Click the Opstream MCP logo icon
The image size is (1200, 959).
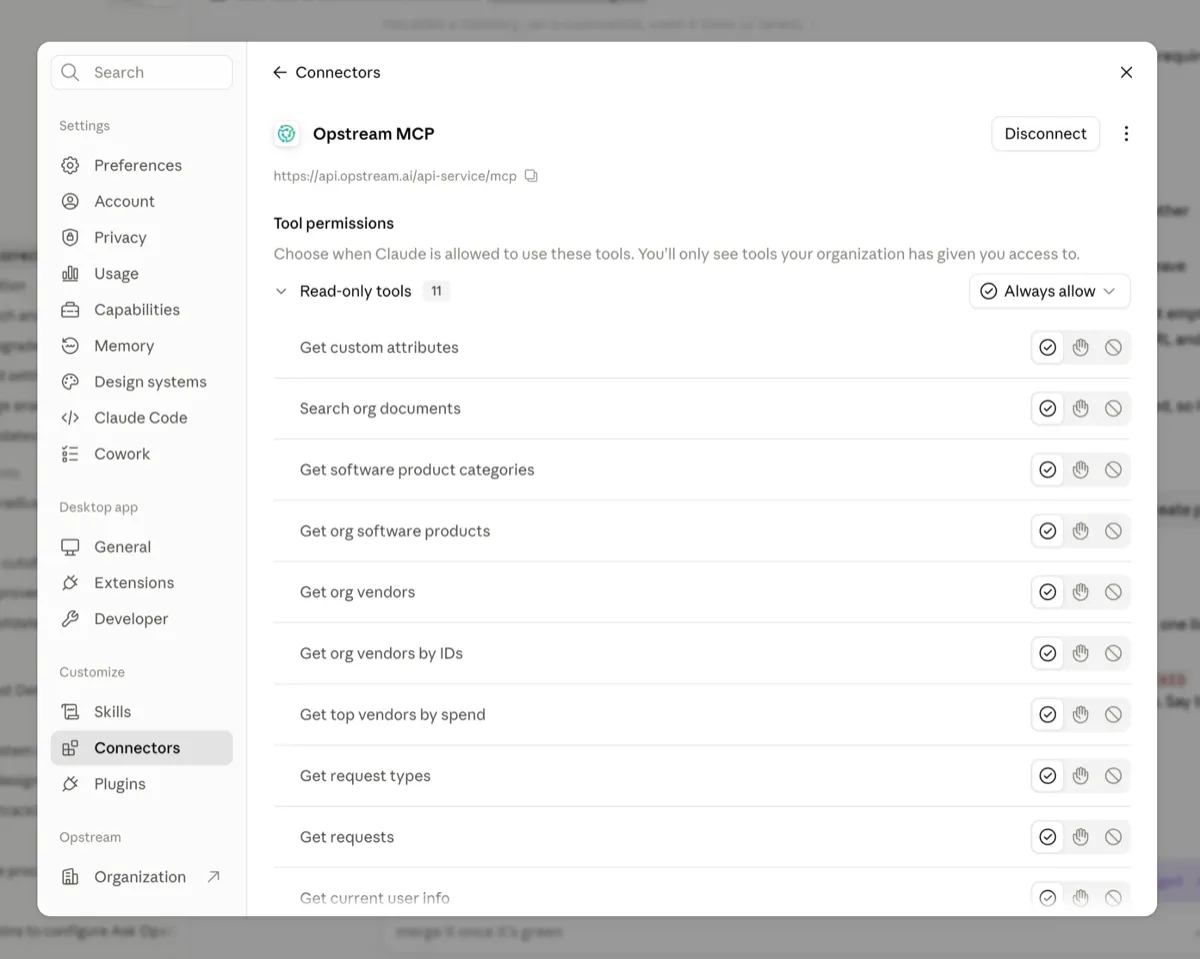coord(287,133)
